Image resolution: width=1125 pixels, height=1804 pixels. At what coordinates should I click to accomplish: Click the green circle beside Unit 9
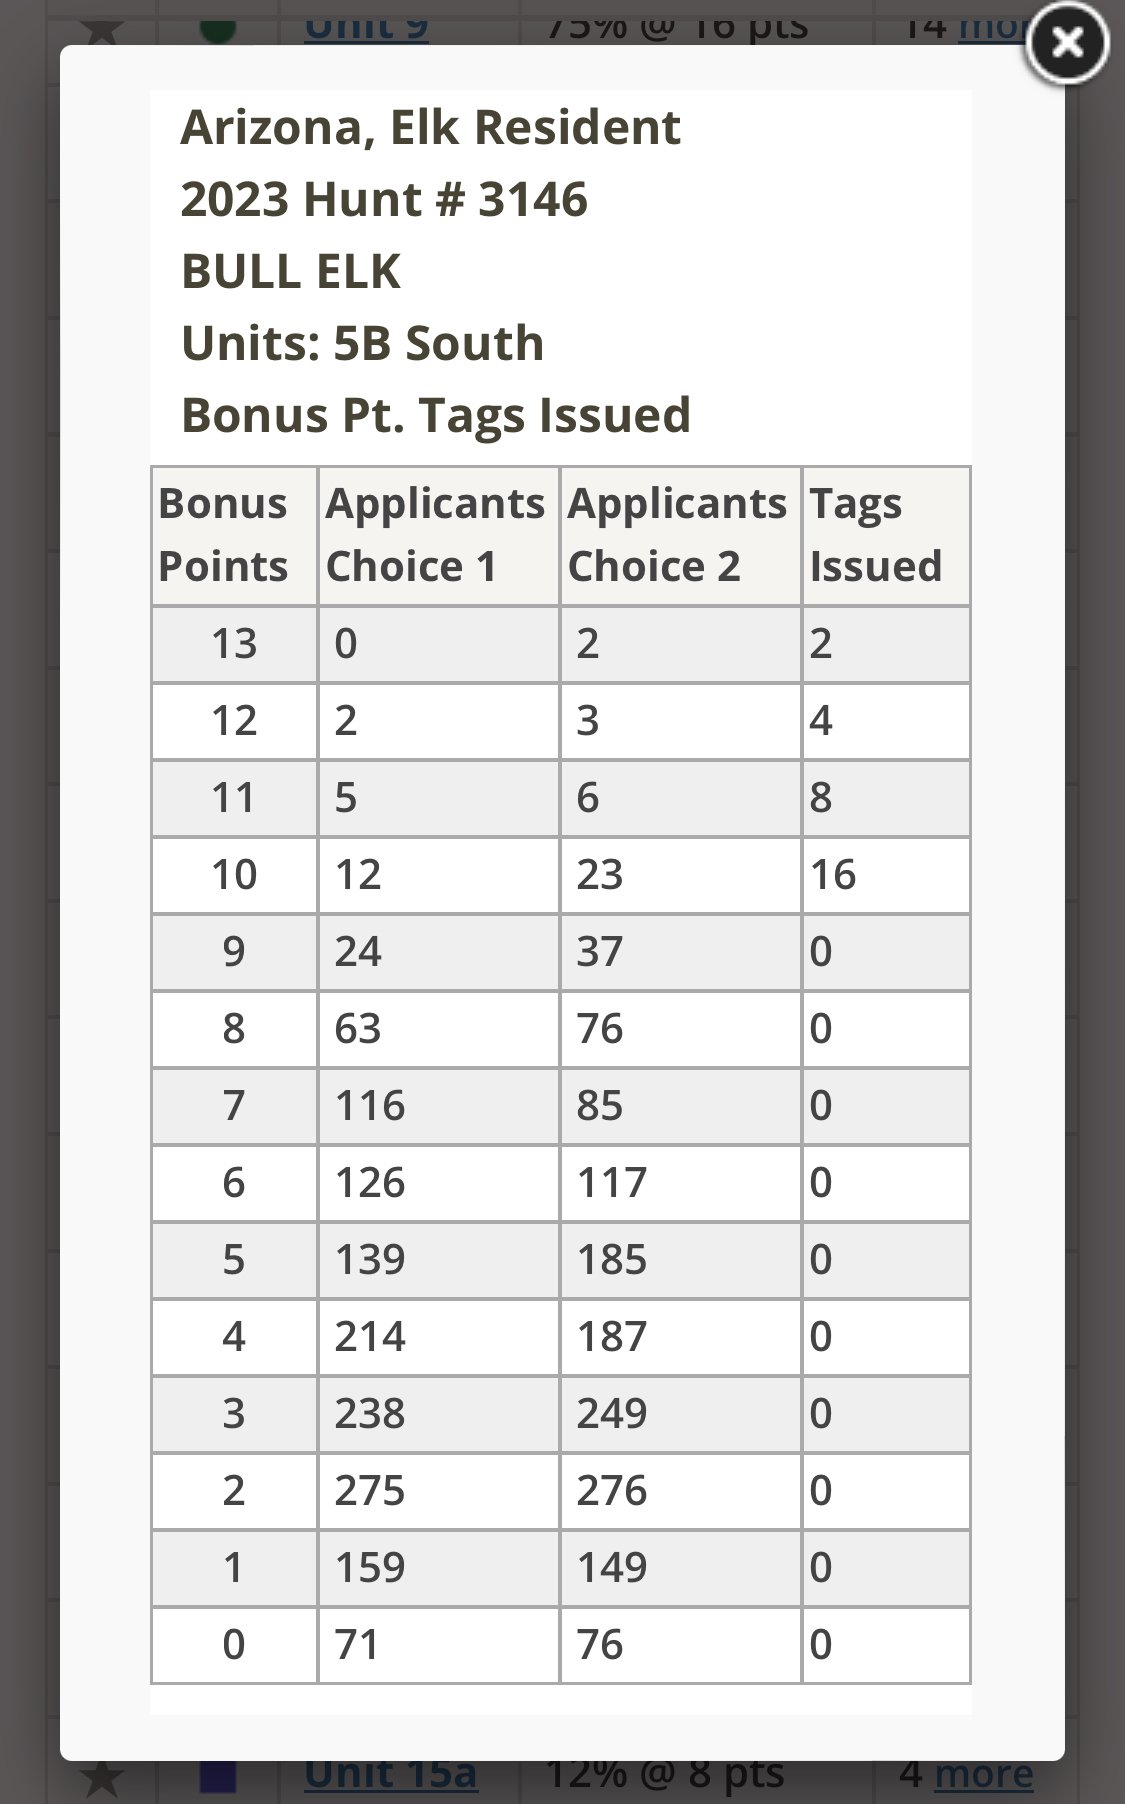pyautogui.click(x=218, y=28)
